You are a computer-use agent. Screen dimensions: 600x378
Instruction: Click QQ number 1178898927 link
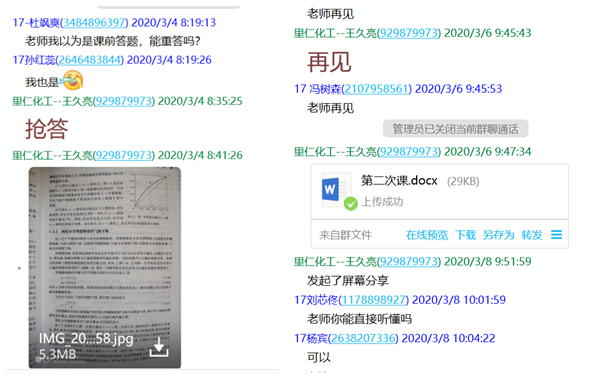[373, 300]
